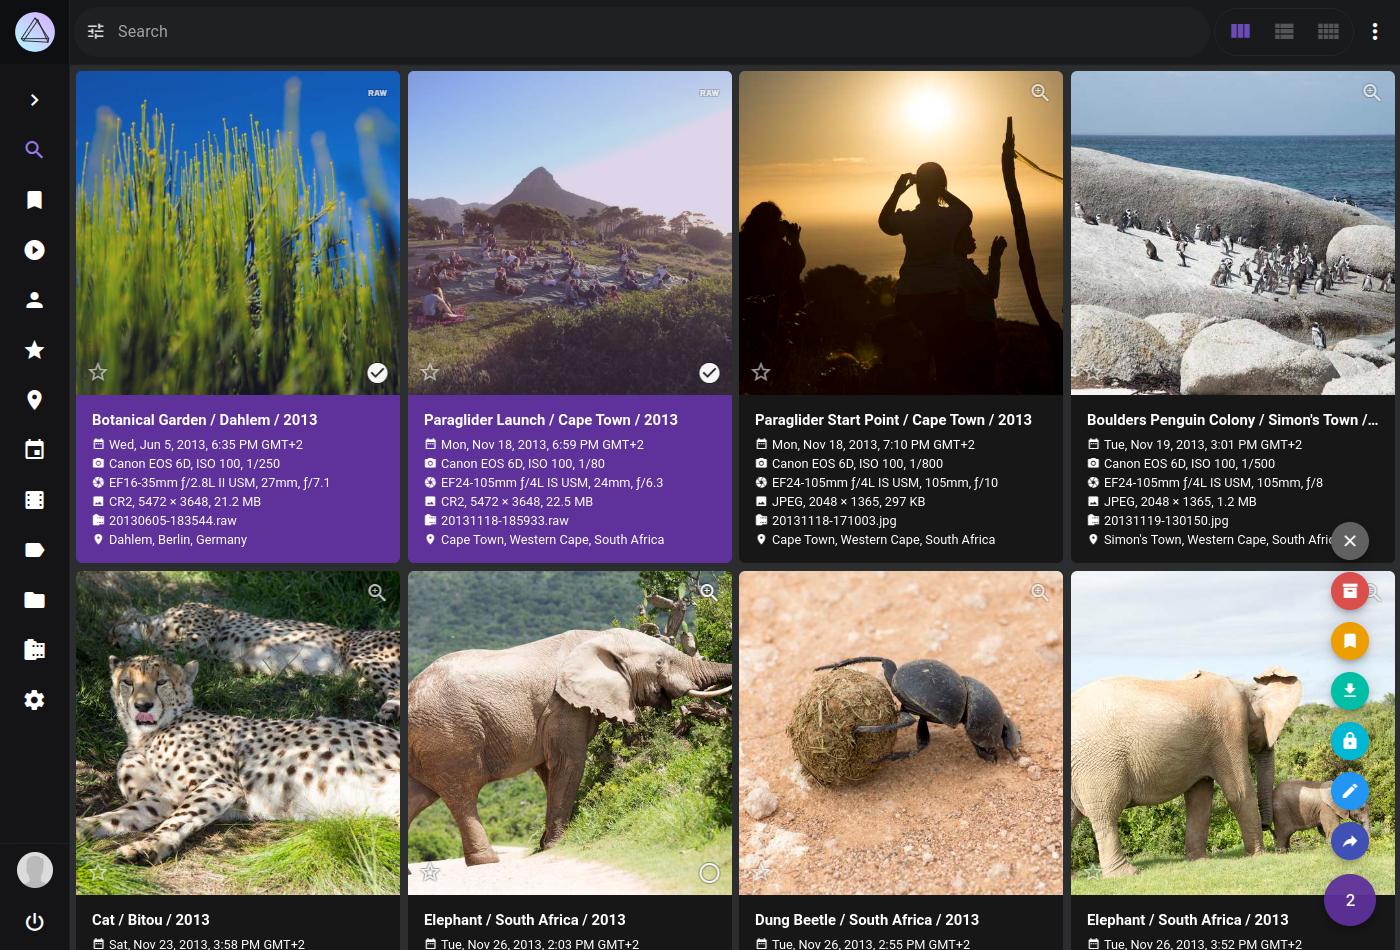Select the Elephant photo using its circle toggle

pyautogui.click(x=709, y=872)
